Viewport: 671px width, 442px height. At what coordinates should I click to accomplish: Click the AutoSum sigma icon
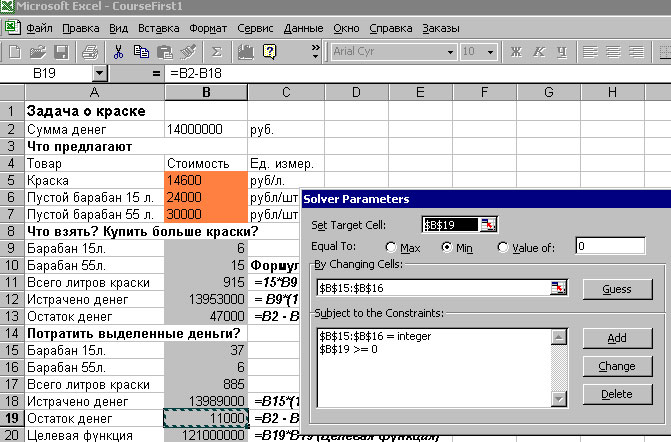216,51
